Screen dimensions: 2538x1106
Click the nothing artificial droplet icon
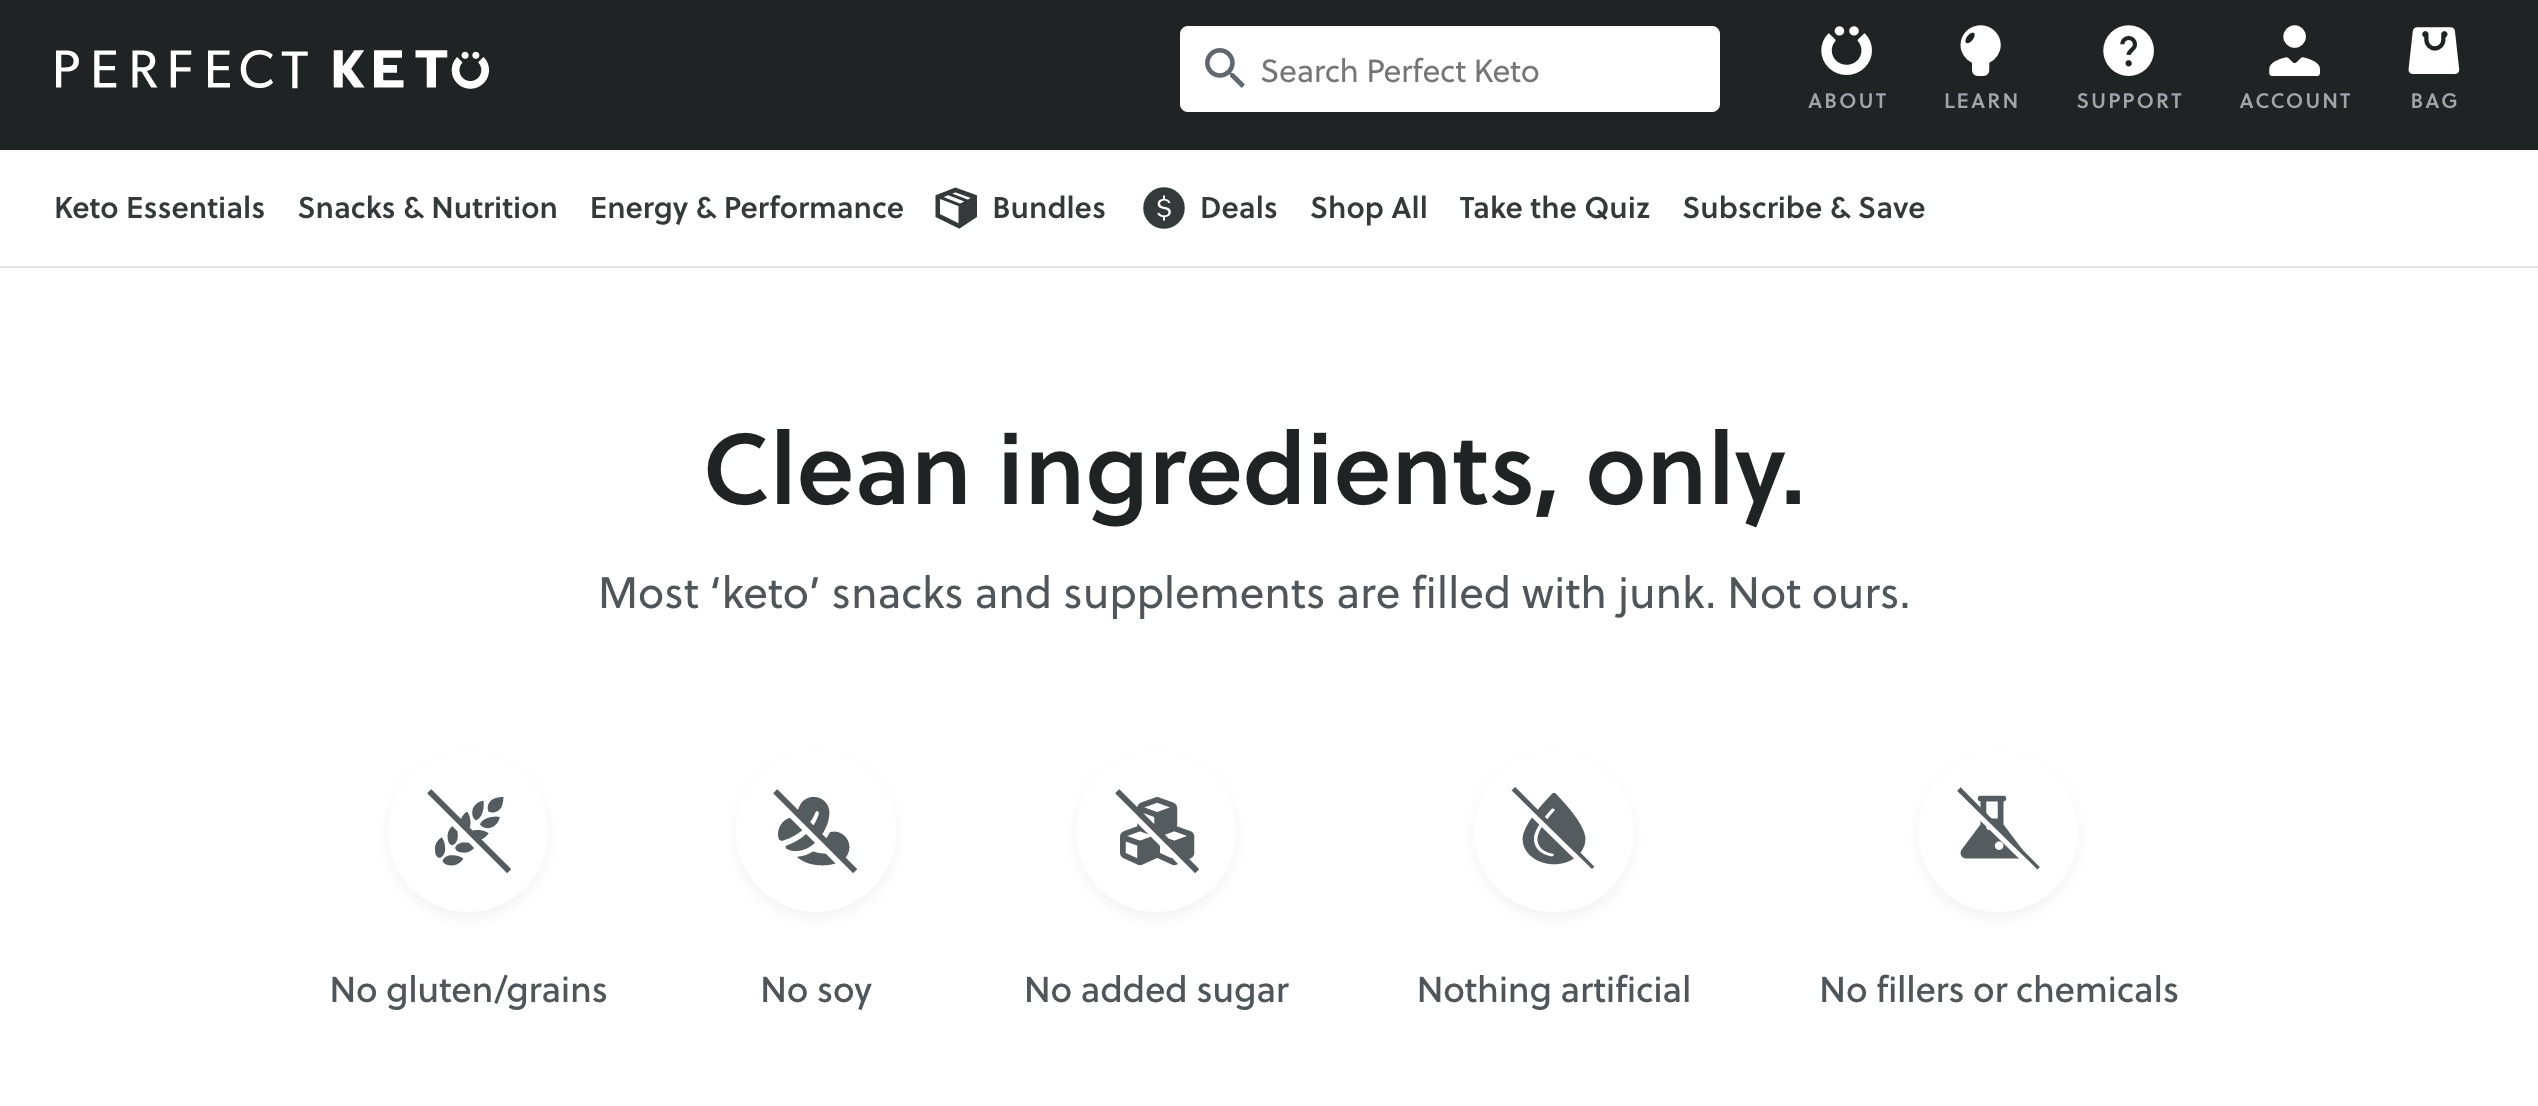(1553, 831)
